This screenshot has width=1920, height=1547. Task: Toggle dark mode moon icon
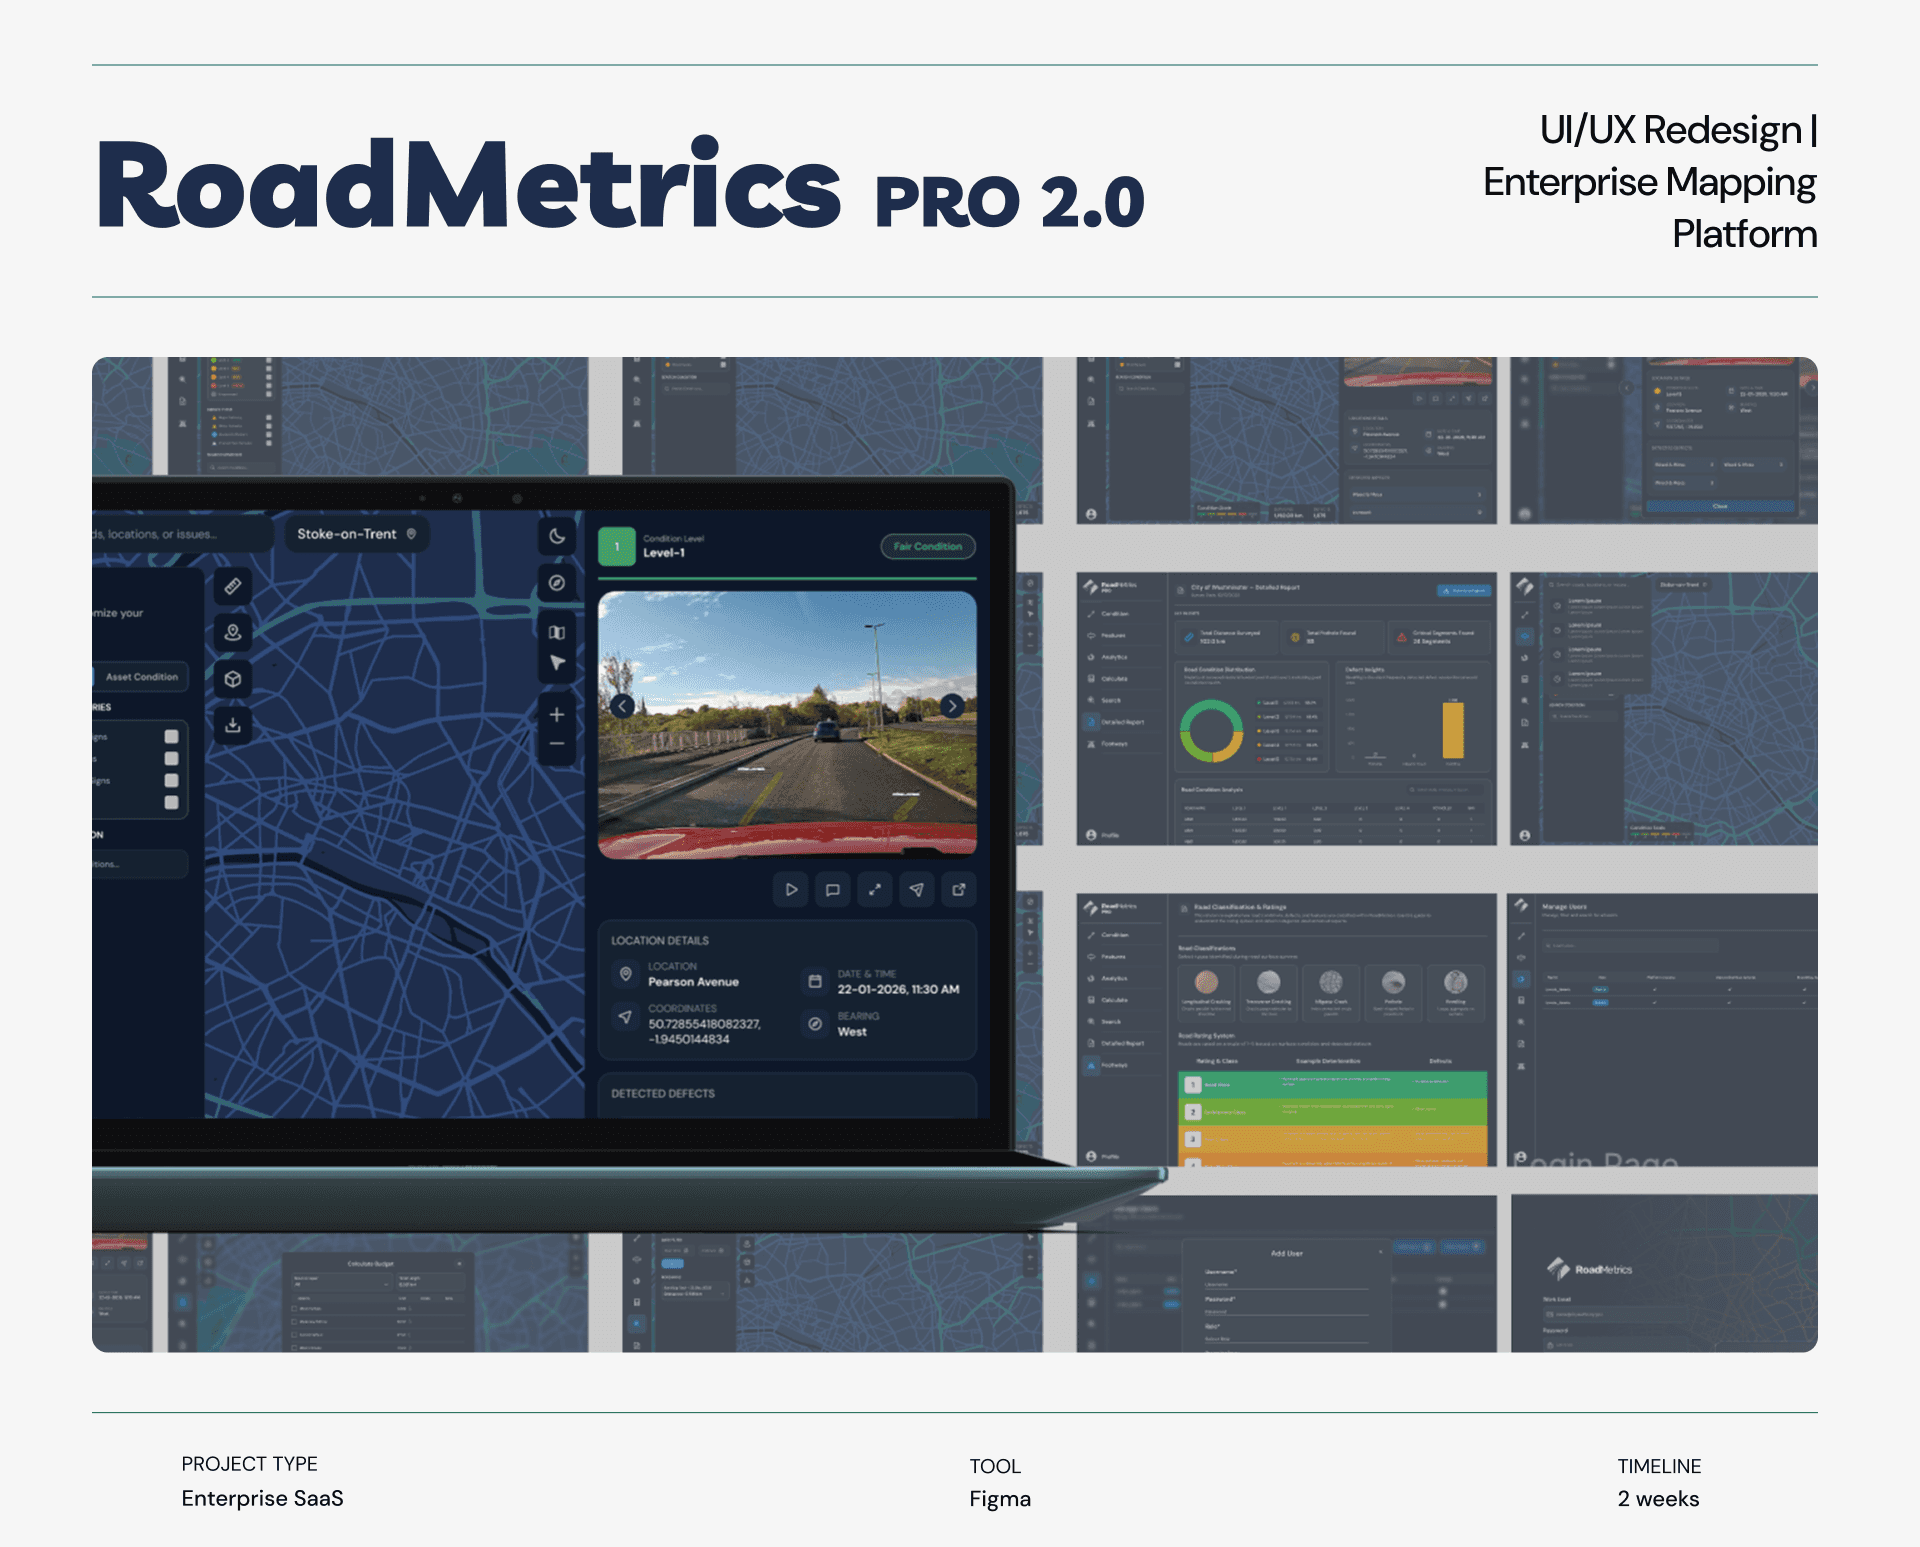557,537
